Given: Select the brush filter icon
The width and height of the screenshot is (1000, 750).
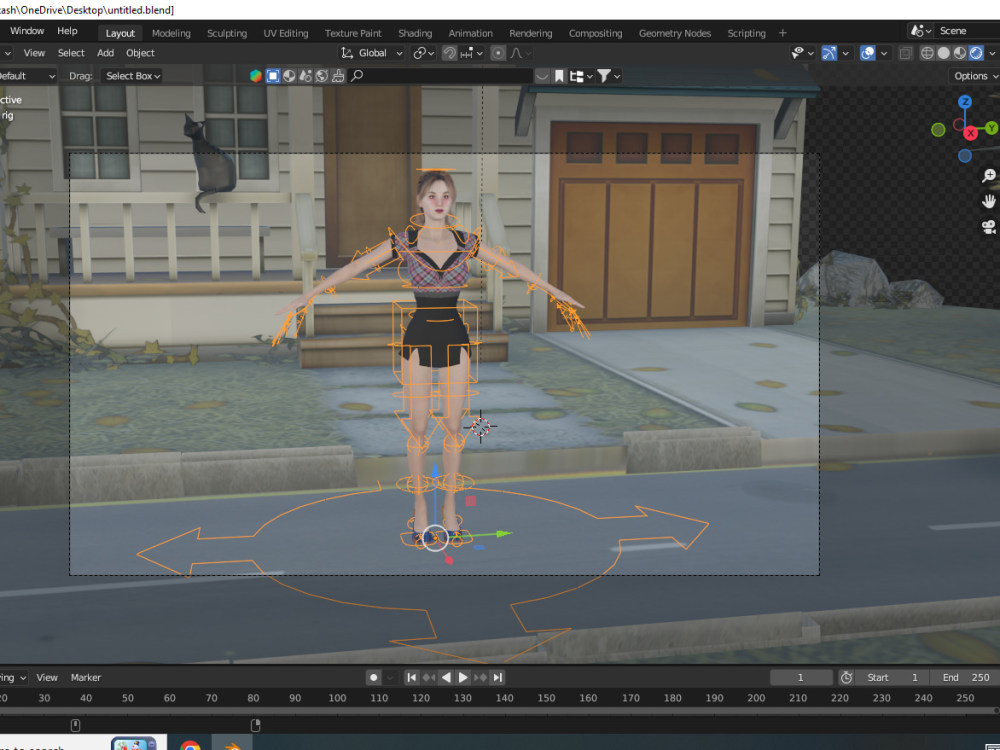Looking at the screenshot, I should click(x=338, y=76).
